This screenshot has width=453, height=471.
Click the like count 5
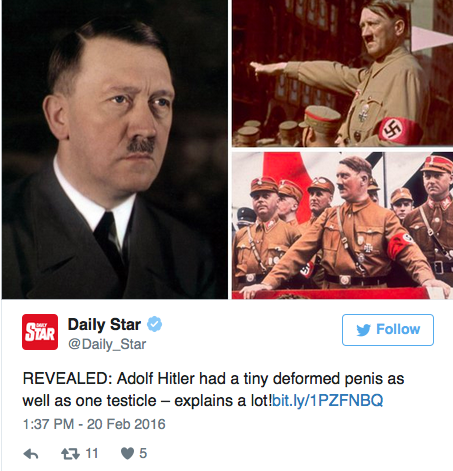coord(143,454)
